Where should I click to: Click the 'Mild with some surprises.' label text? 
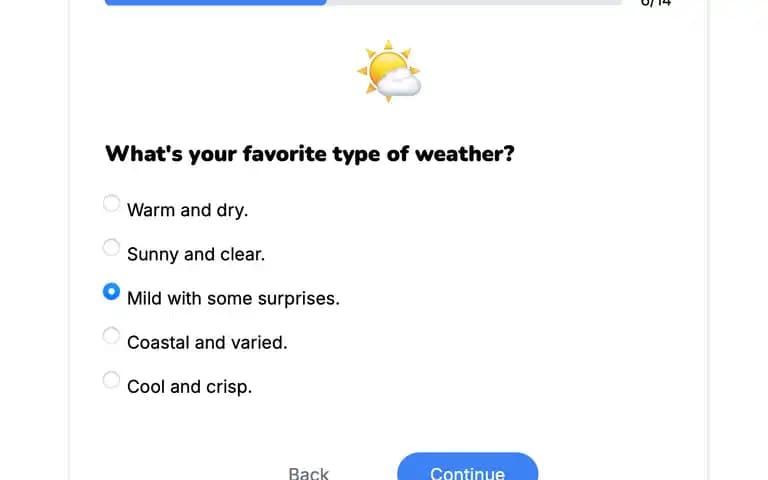(x=233, y=298)
